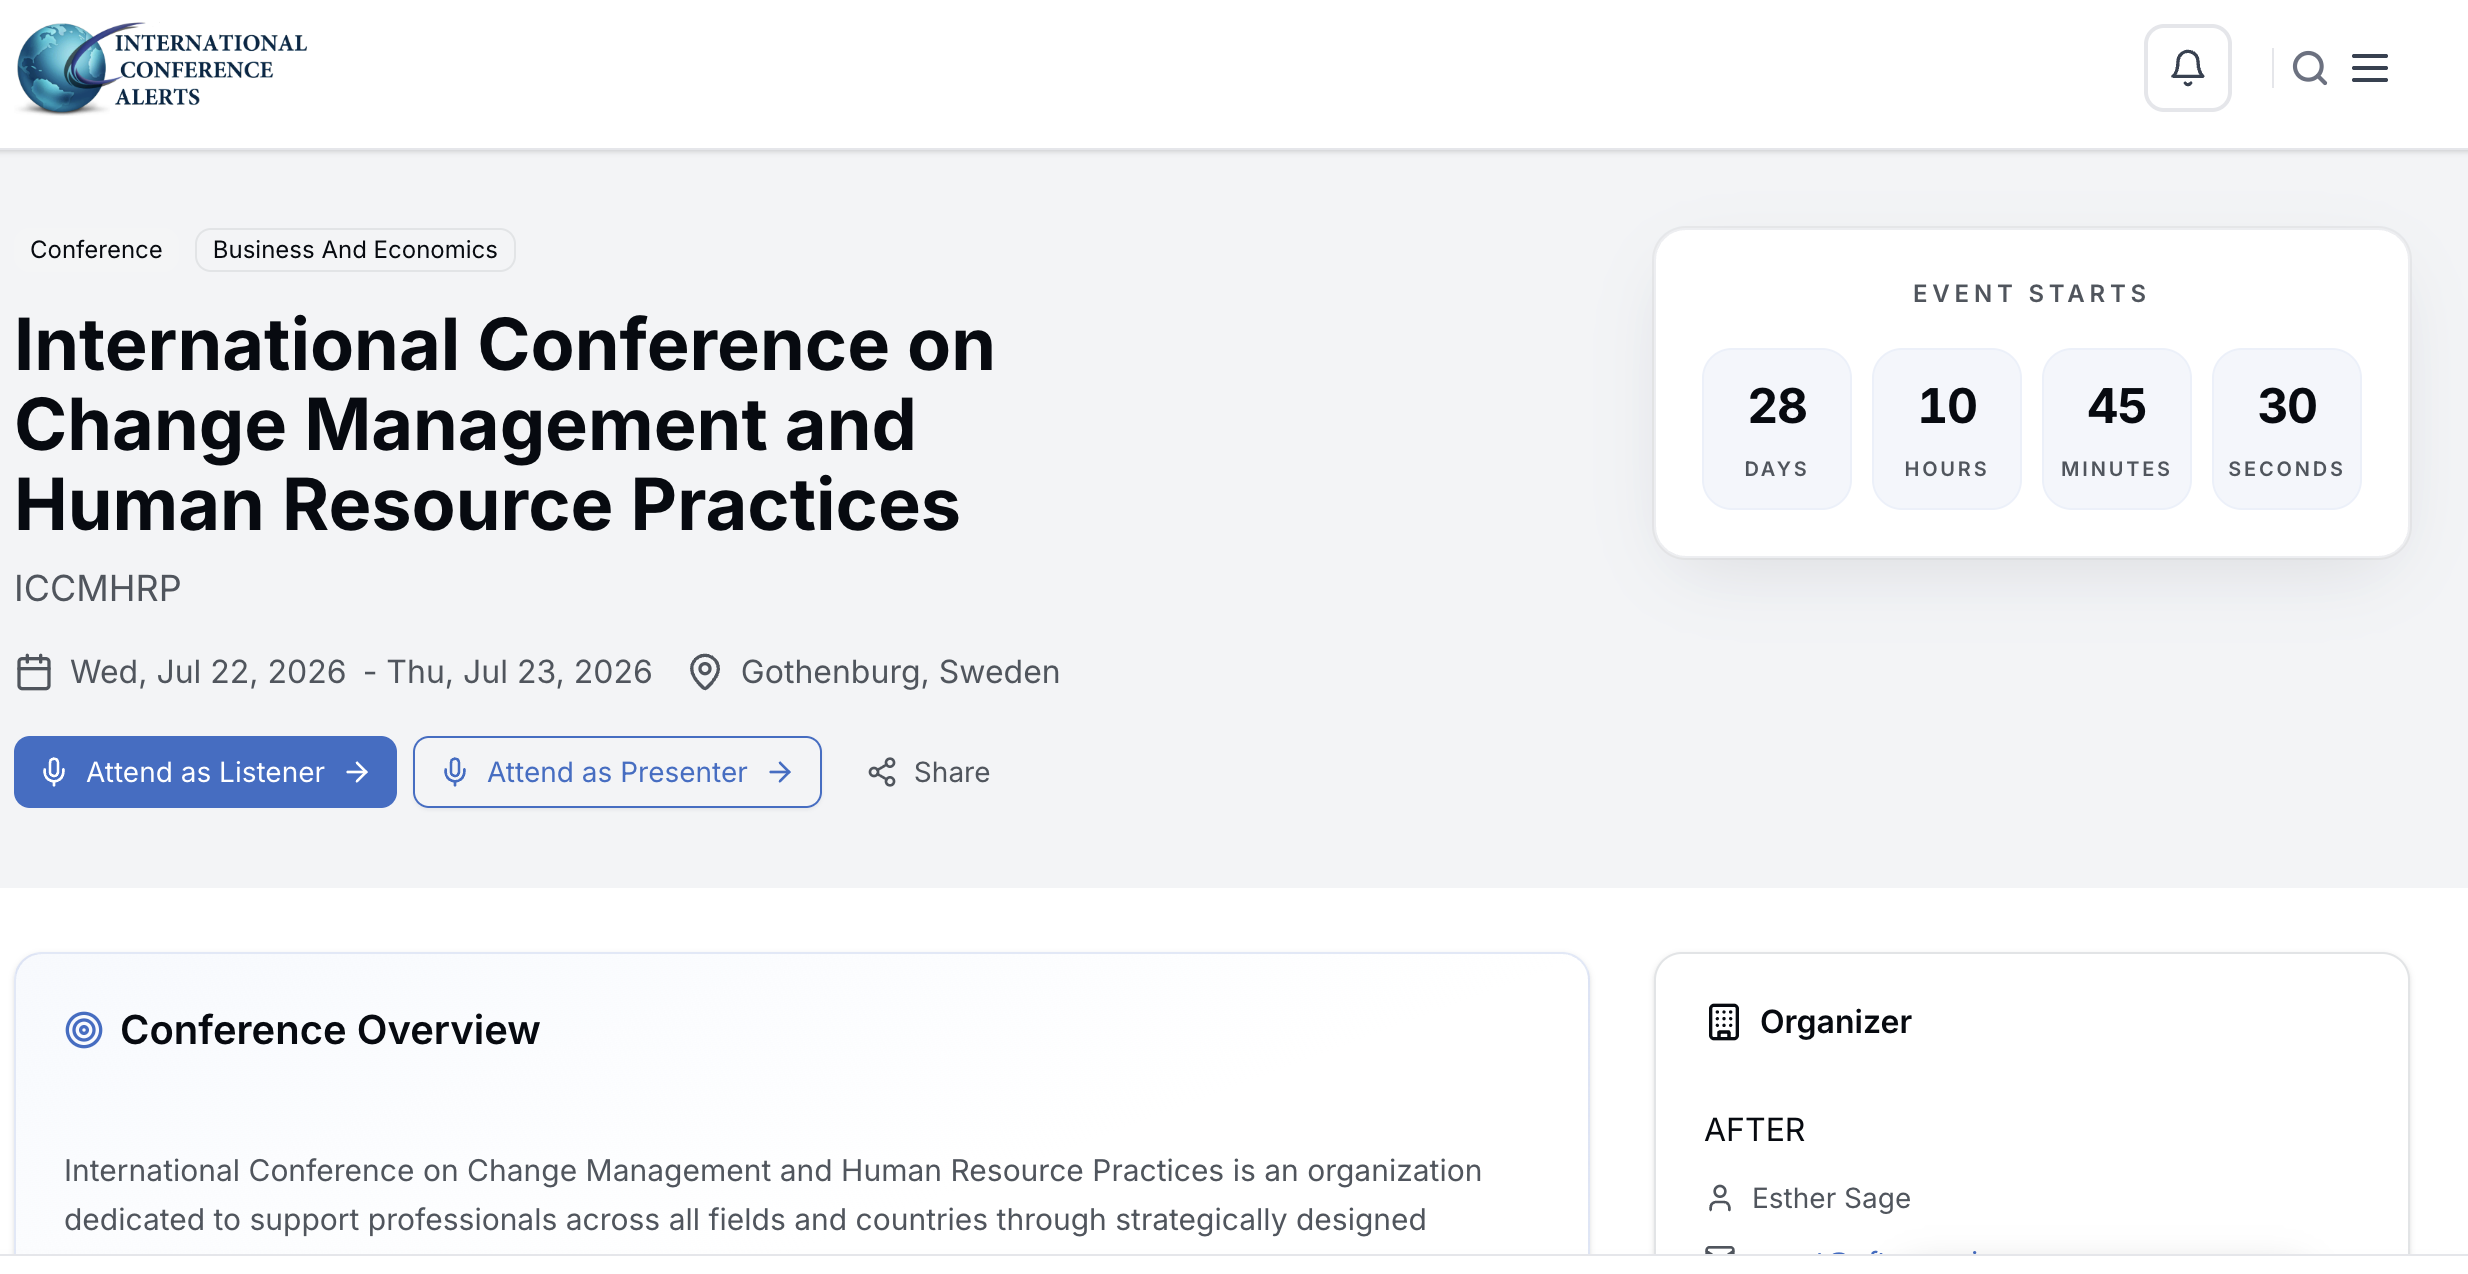Open the hamburger menu icon

[2369, 68]
